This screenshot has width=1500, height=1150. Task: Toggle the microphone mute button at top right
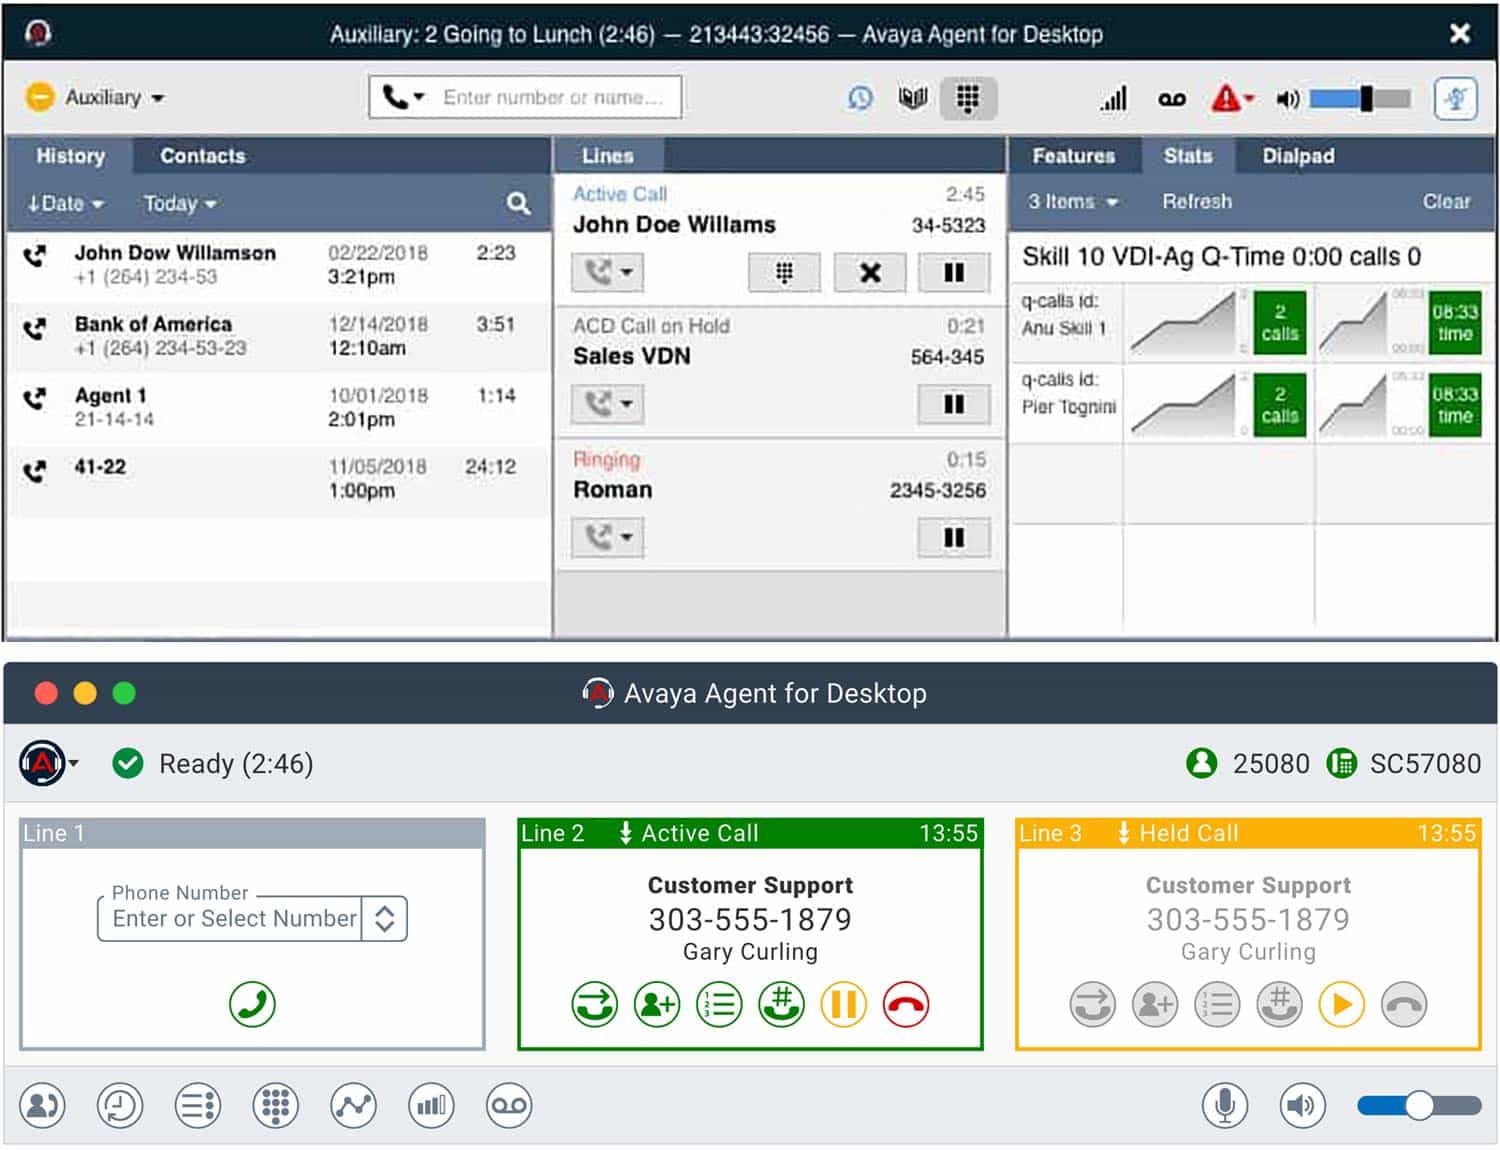tap(1456, 98)
